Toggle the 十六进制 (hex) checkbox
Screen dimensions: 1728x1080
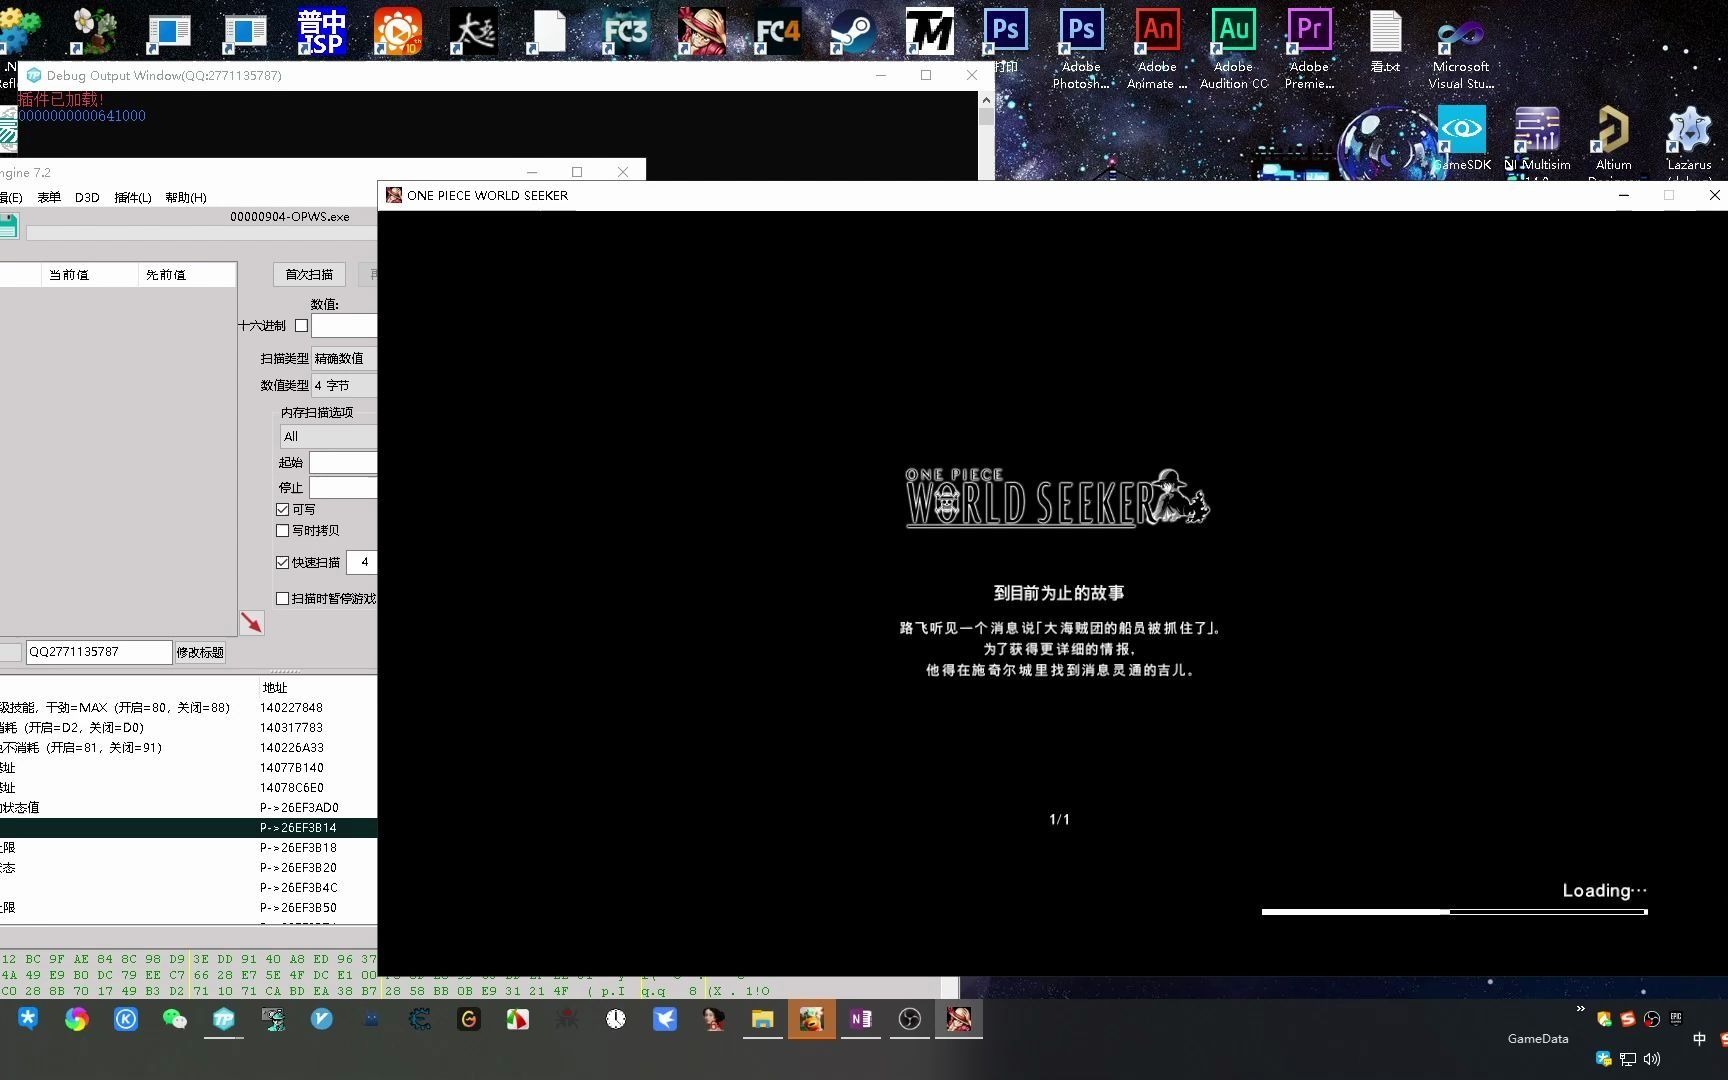[x=301, y=326]
